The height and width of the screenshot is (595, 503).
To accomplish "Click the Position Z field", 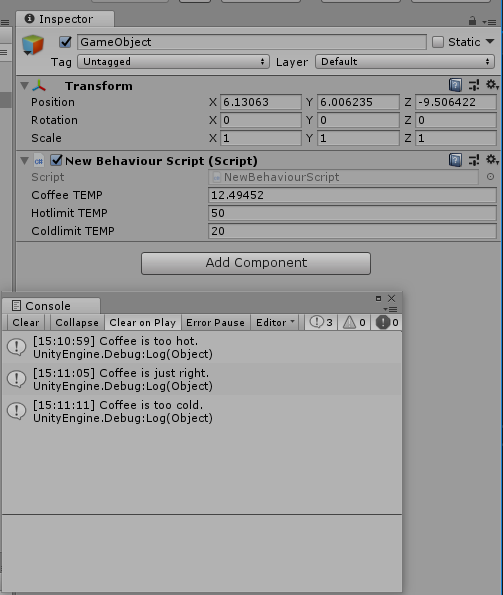I will click(x=456, y=102).
